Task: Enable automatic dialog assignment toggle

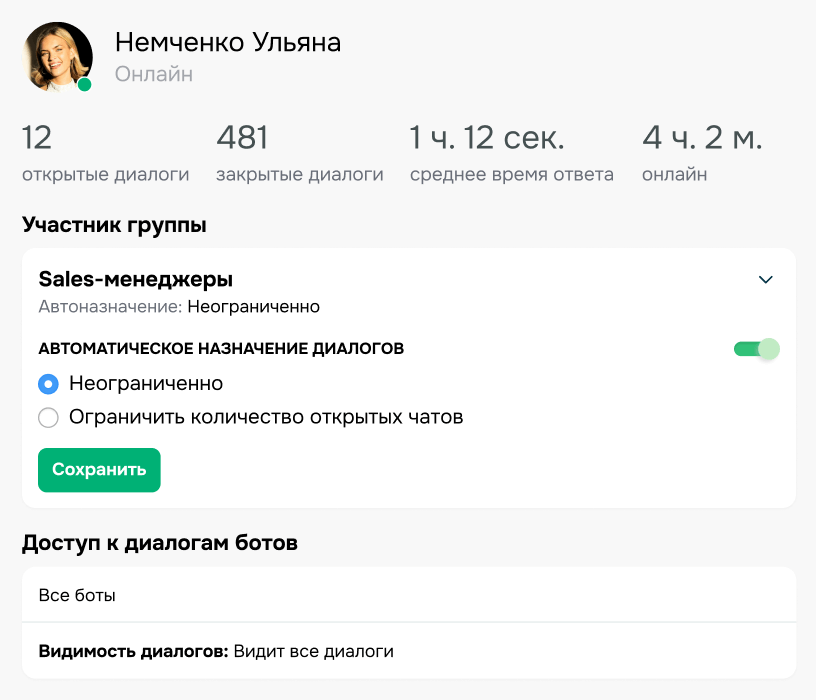Action: [x=756, y=350]
